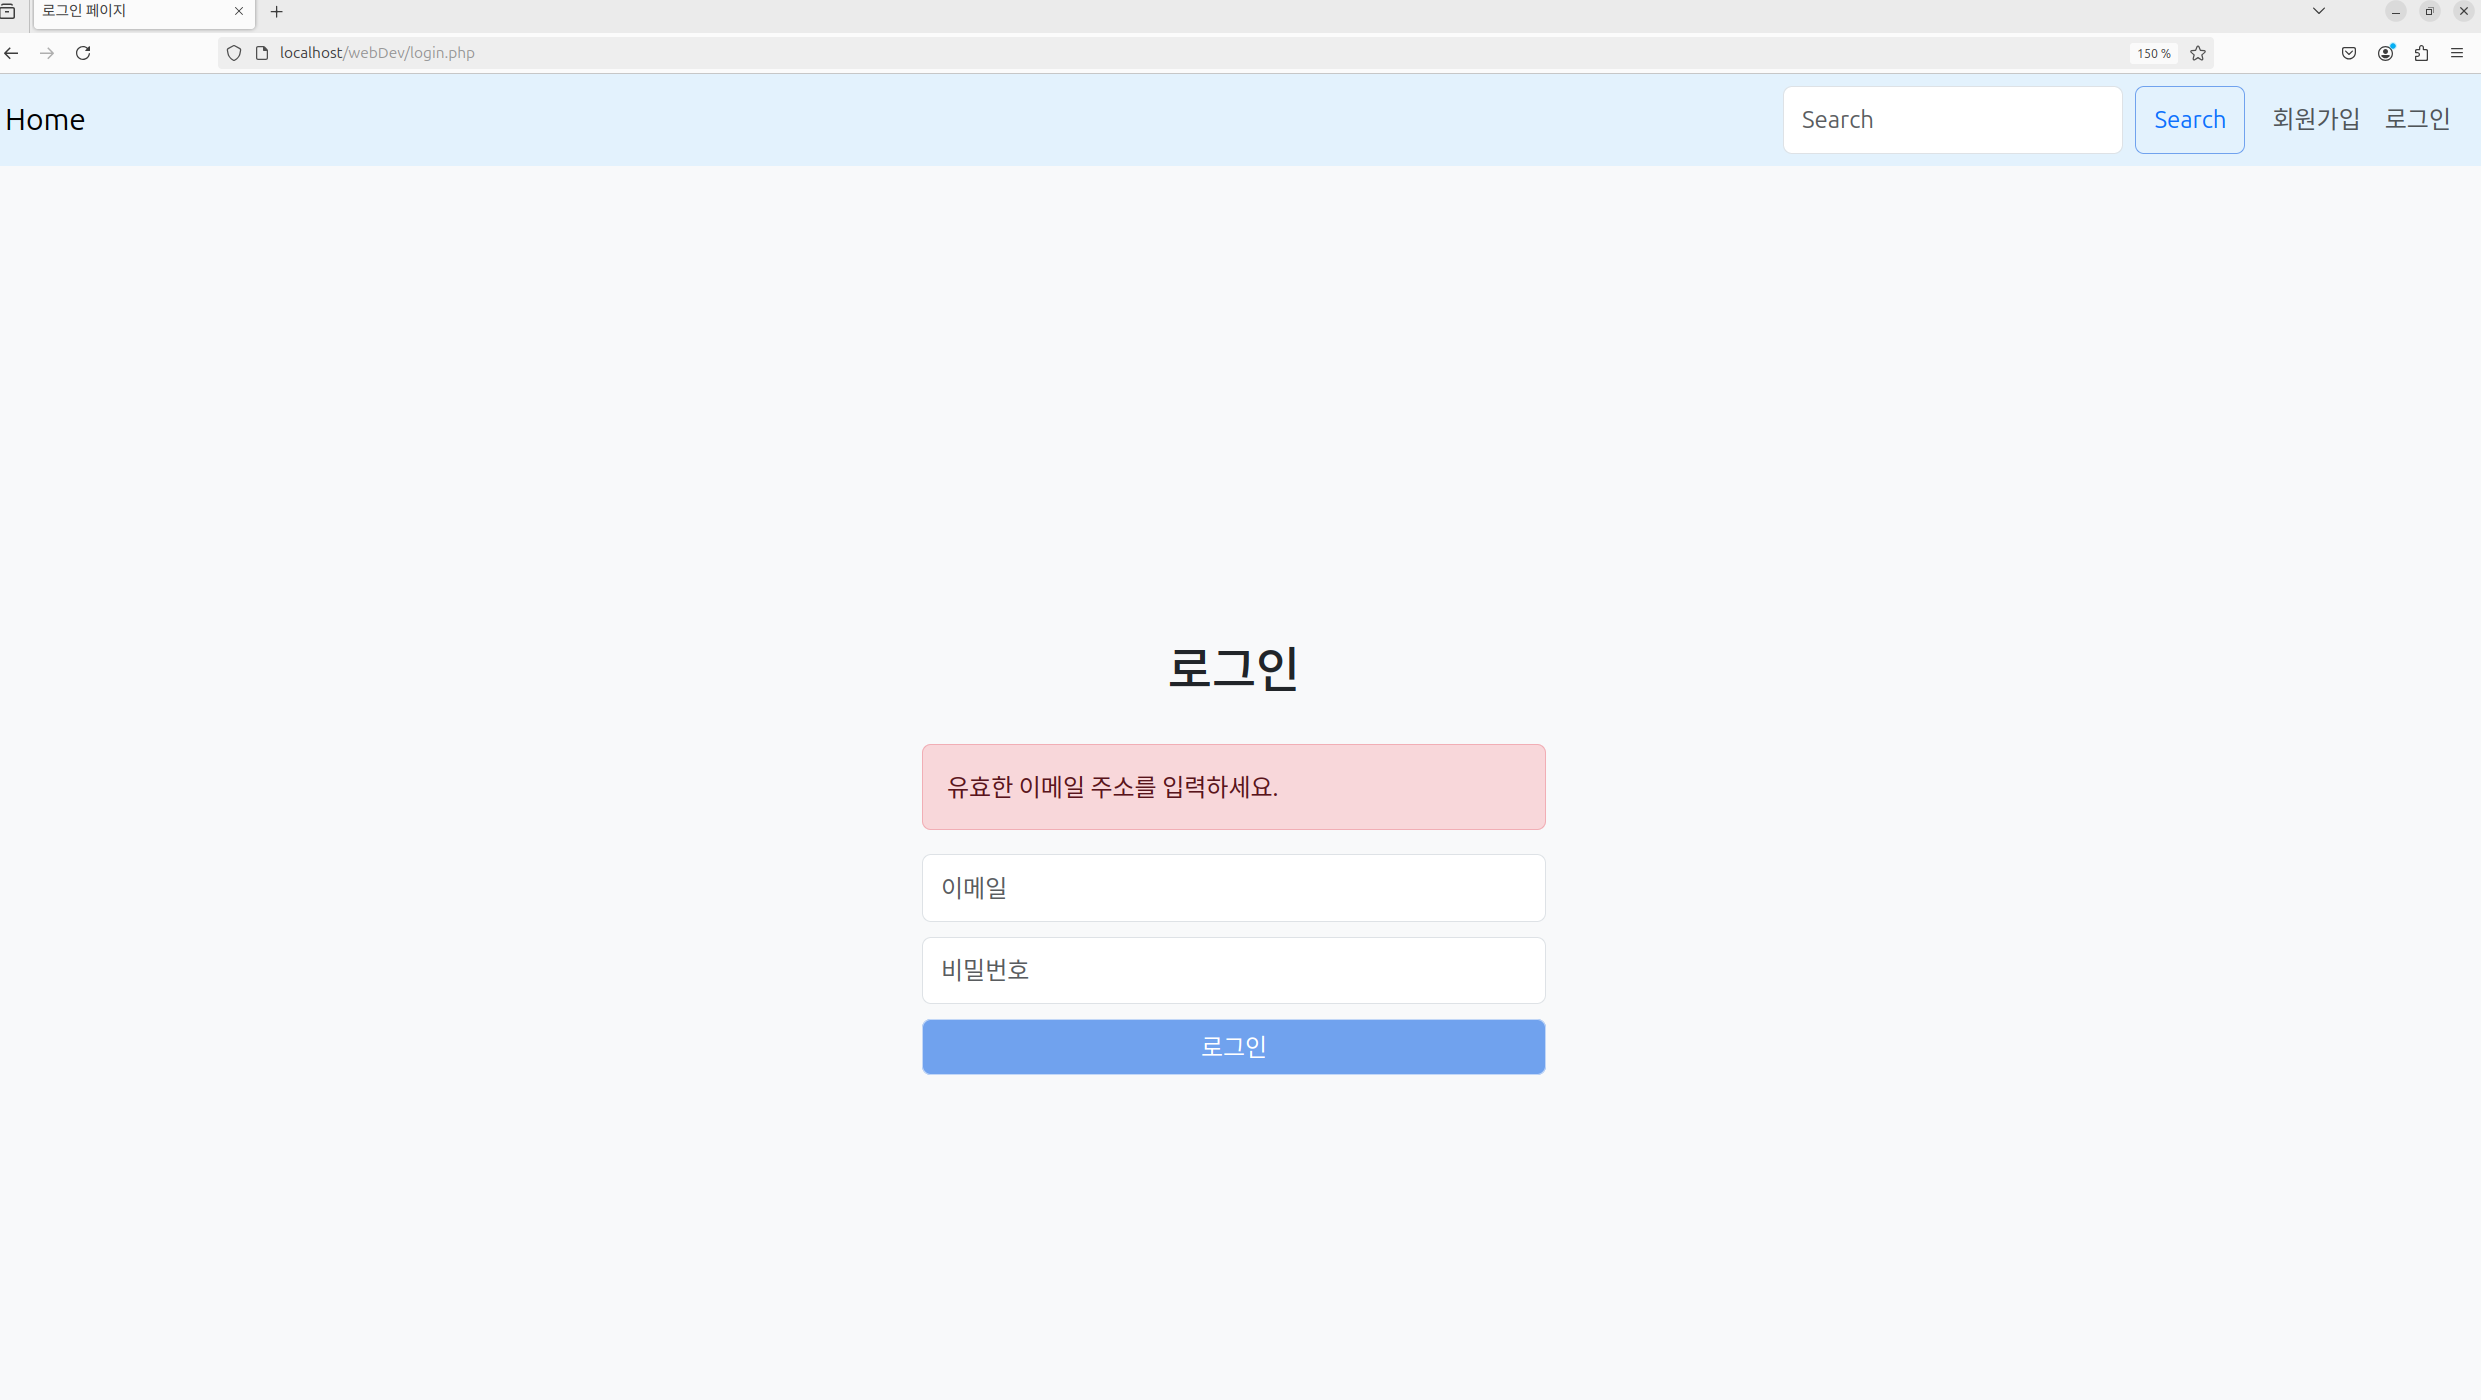Screen dimensions: 2481x1400
Task: Open the extensions puzzle icon
Action: tap(2421, 52)
